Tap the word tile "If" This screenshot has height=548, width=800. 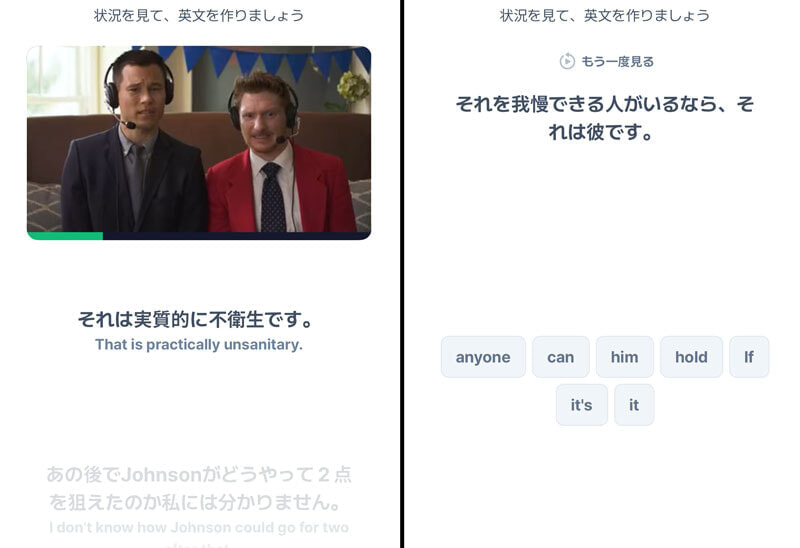pos(748,357)
